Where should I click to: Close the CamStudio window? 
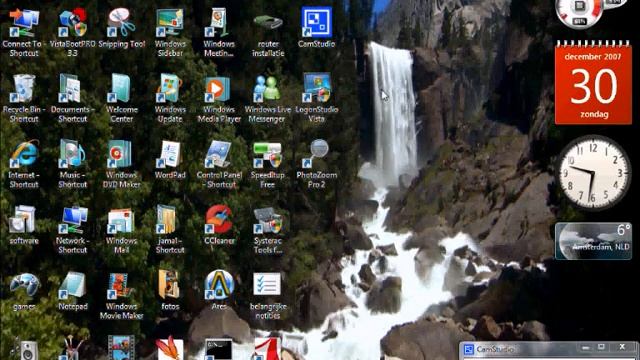click(x=622, y=347)
